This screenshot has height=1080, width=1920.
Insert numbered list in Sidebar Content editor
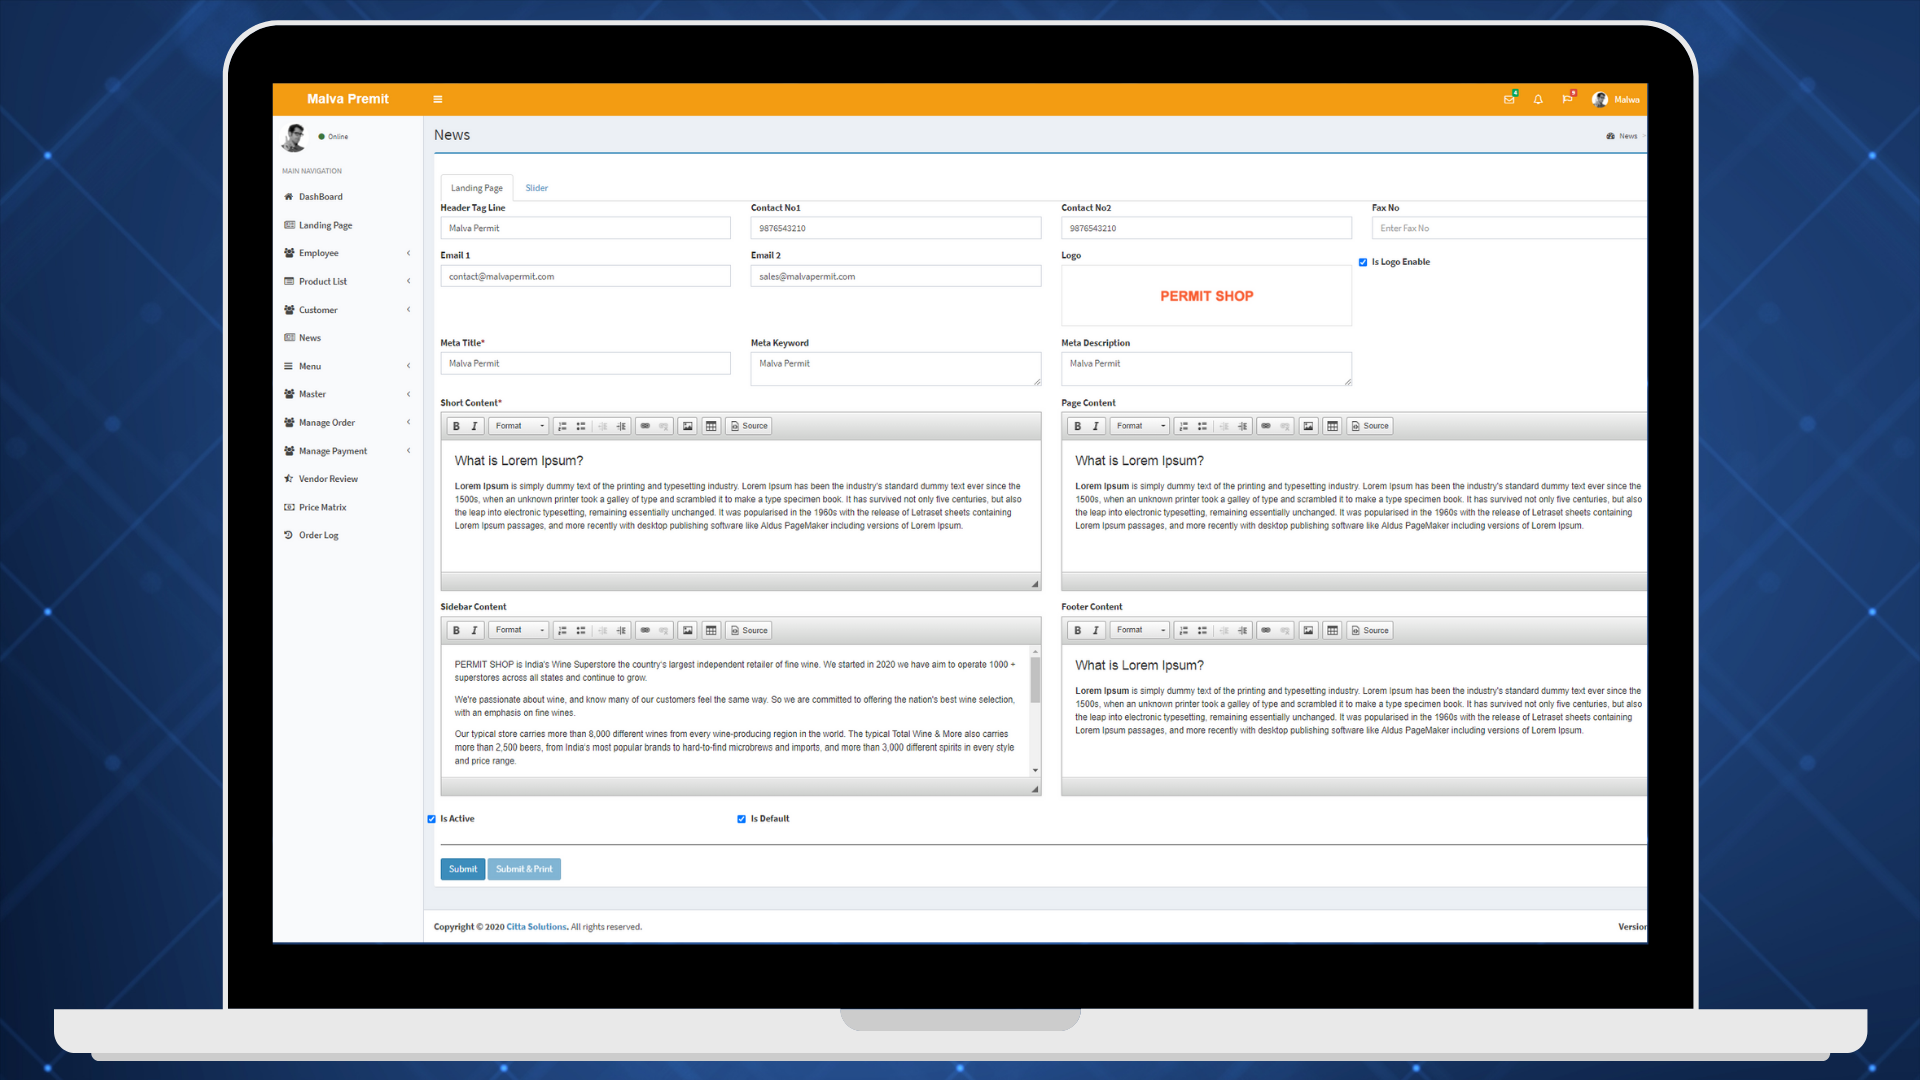[563, 630]
